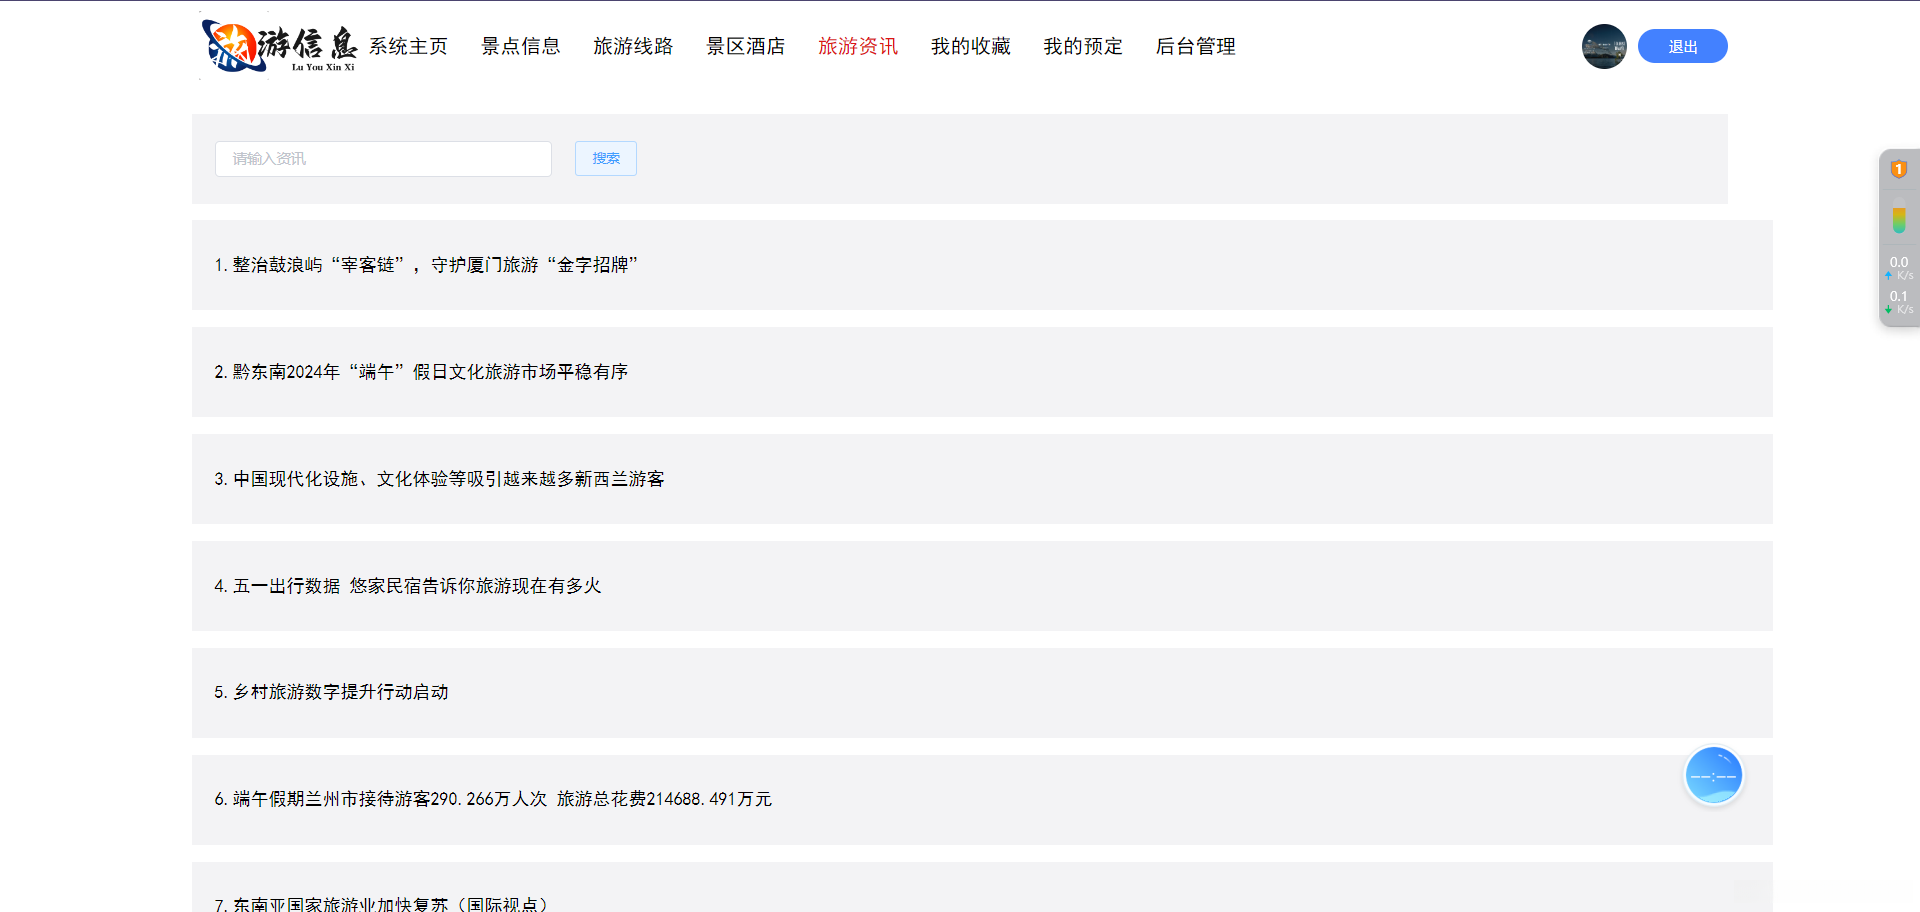Screen dimensions: 1920x912
Task: Open the 黔东南2024年“端午” news item
Action: [x=982, y=372]
